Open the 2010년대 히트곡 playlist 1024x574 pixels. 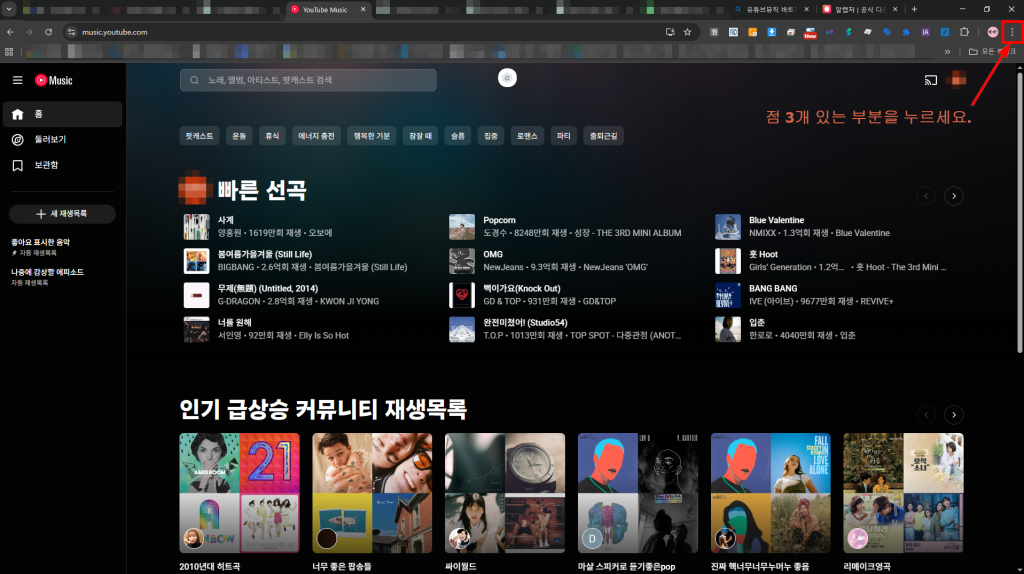[240, 493]
